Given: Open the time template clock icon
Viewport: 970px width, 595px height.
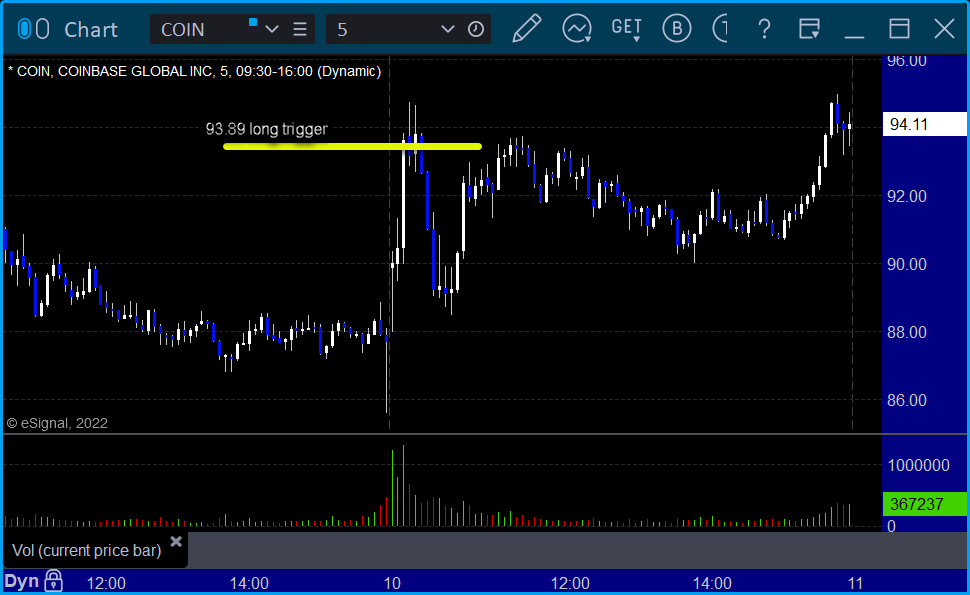Looking at the screenshot, I should pos(476,29).
